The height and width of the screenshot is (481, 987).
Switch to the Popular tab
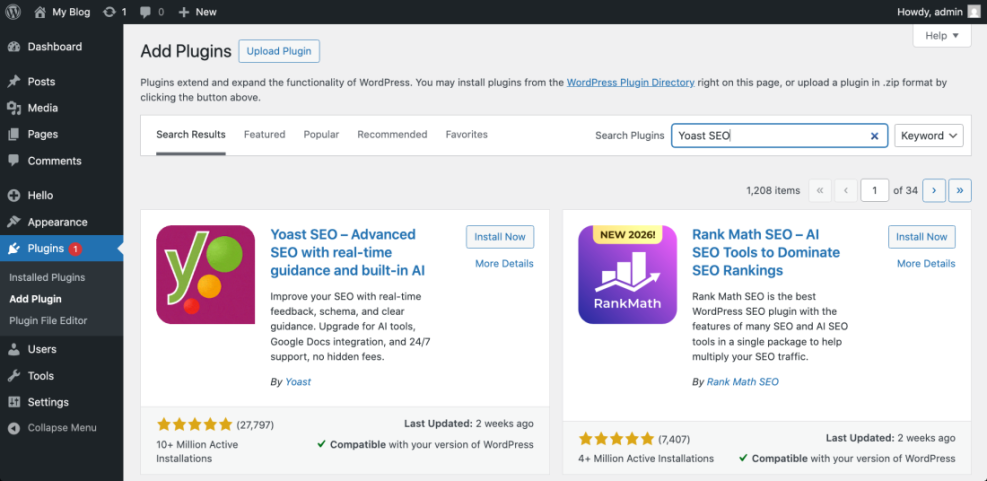pos(321,134)
